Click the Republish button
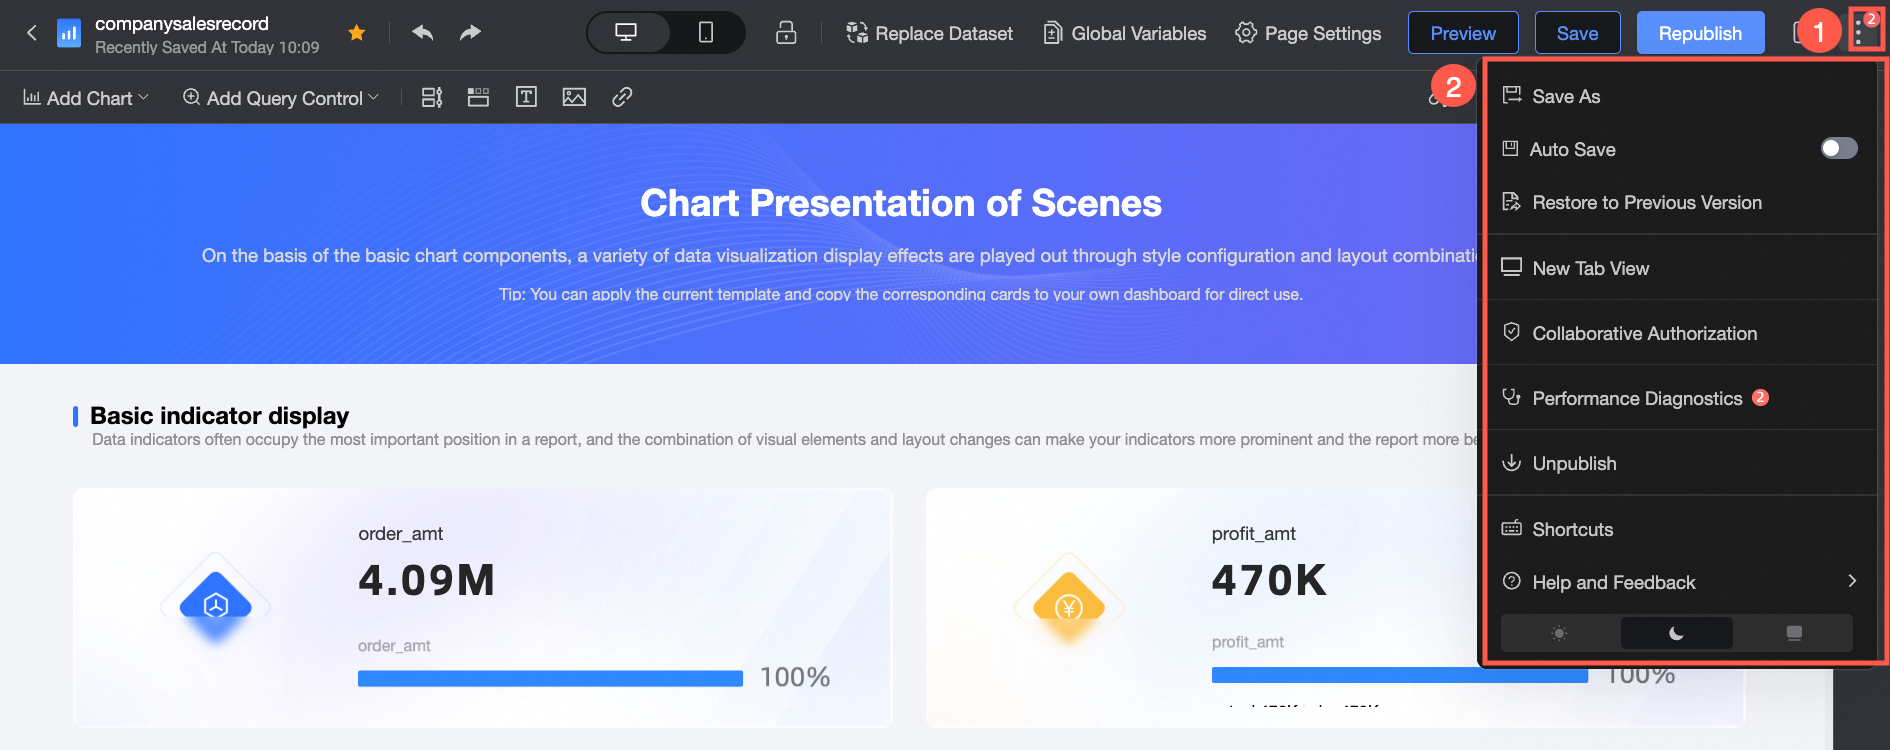 [x=1700, y=33]
